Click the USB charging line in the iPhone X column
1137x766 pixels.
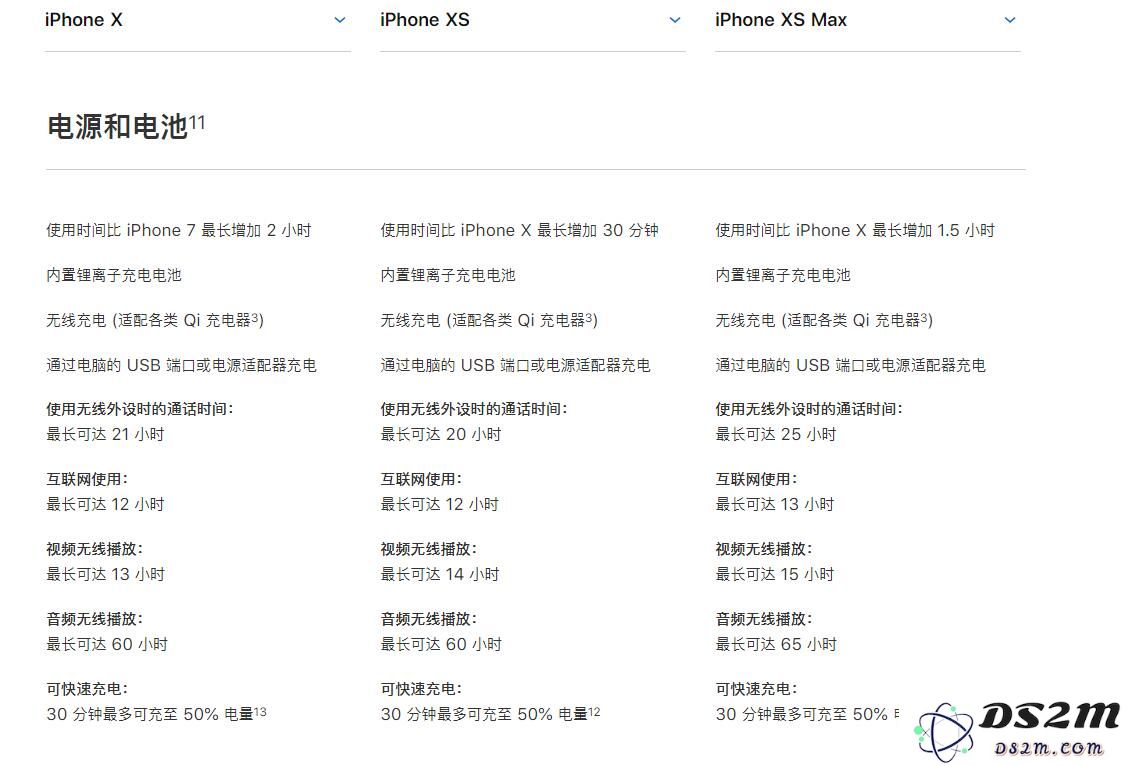pos(181,365)
